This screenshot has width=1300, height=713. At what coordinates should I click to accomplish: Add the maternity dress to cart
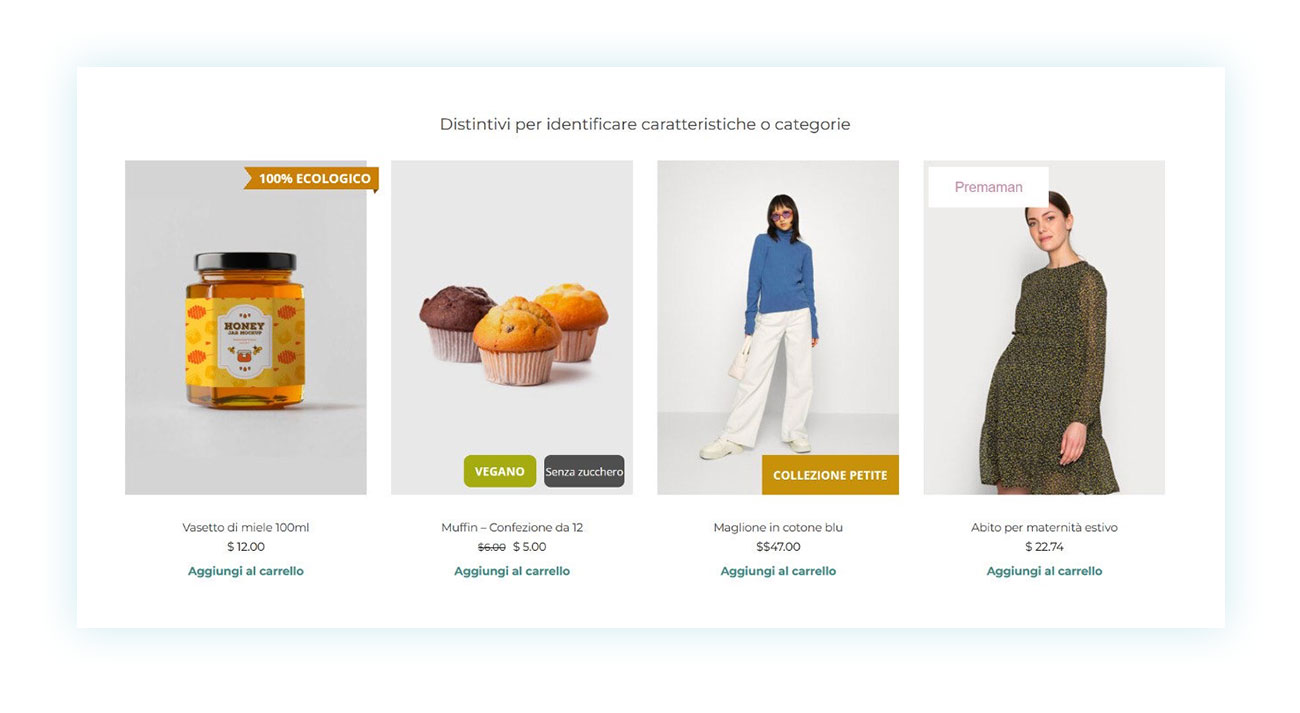coord(1044,571)
